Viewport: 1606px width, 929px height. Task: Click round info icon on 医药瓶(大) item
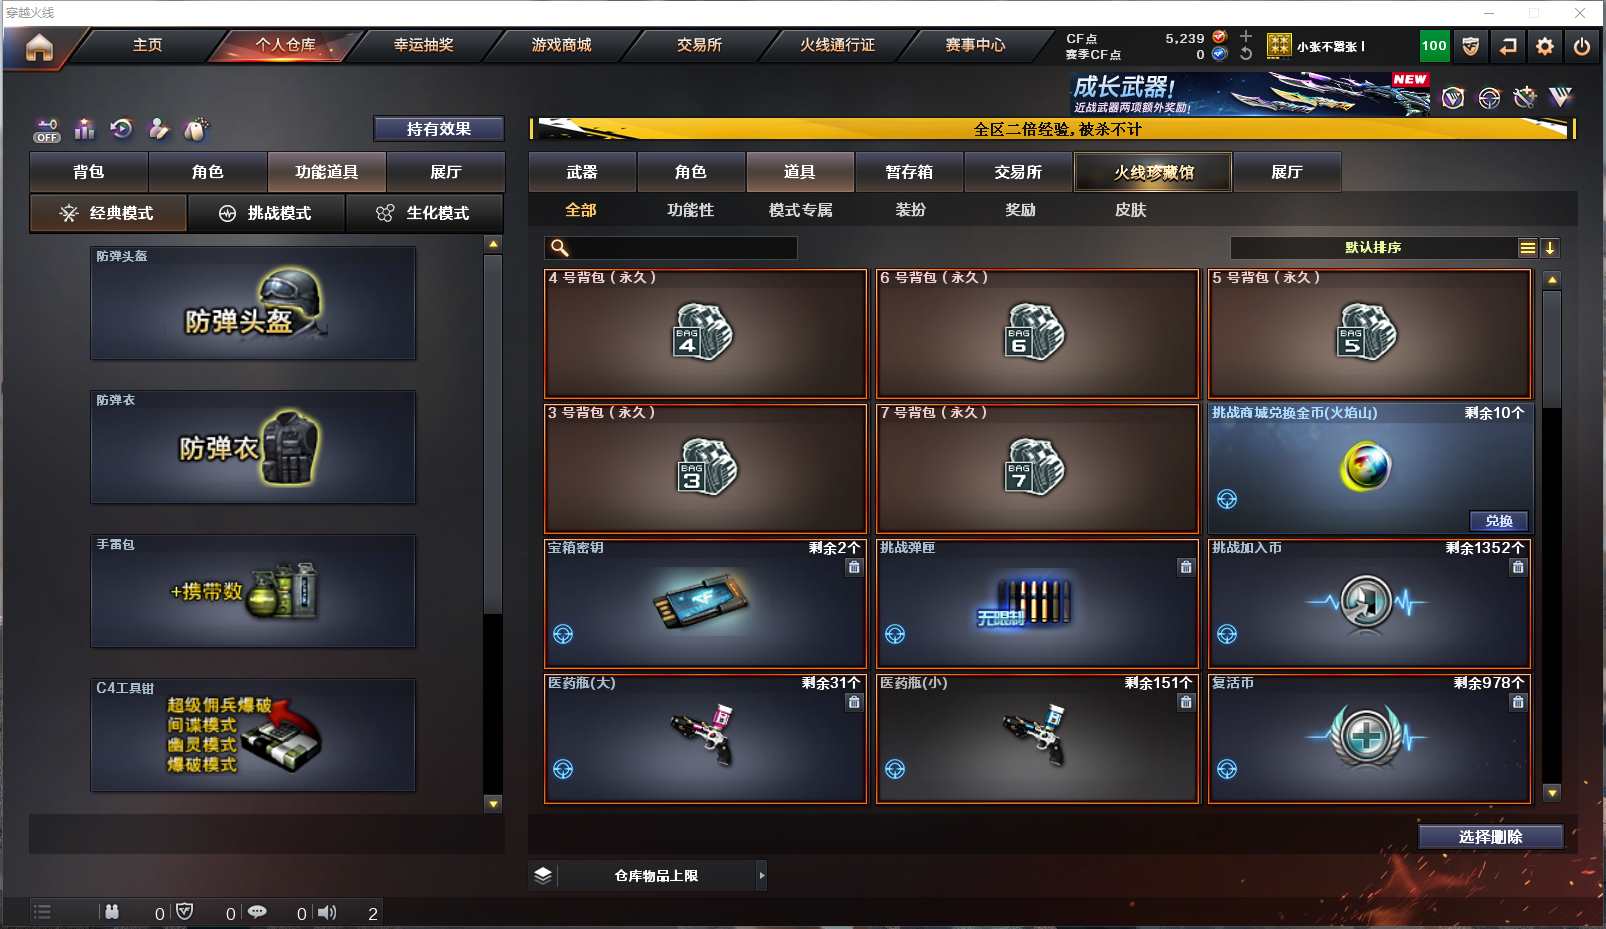coord(563,769)
